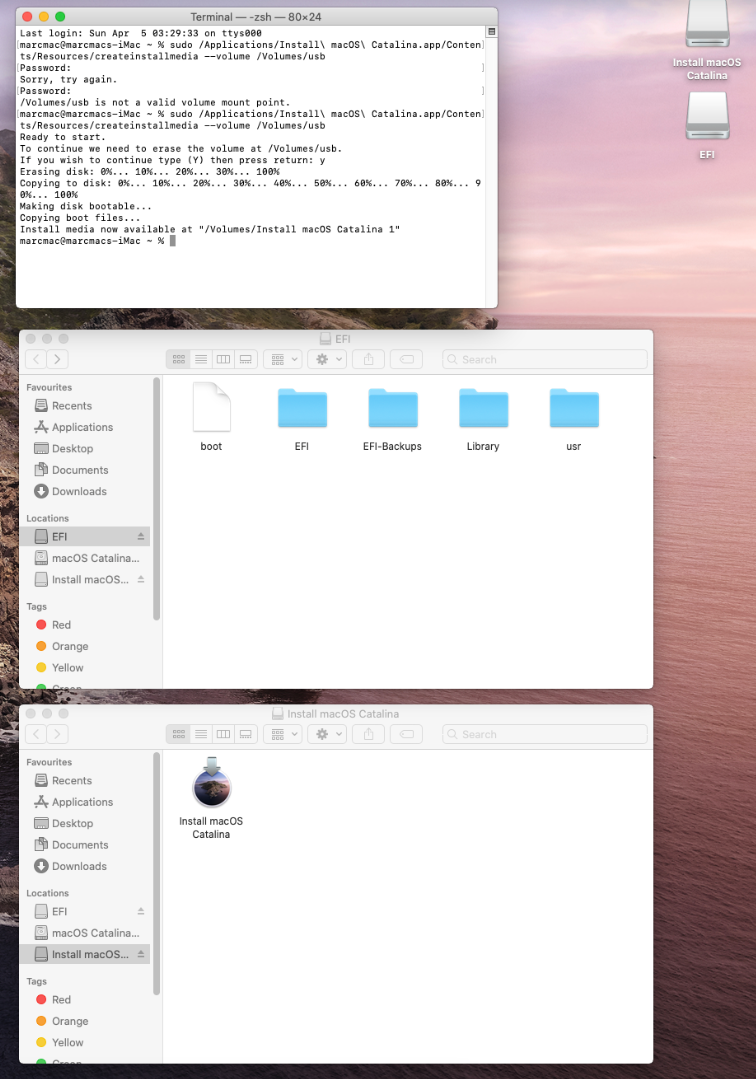This screenshot has height=1079, width=756.
Task: Open the Install macOS Catalina desktop drive icon
Action: [707, 26]
